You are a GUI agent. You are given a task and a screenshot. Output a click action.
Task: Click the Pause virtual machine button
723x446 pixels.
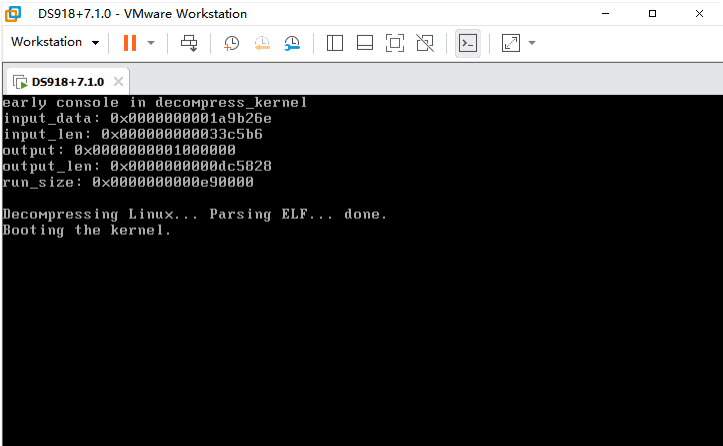(130, 43)
